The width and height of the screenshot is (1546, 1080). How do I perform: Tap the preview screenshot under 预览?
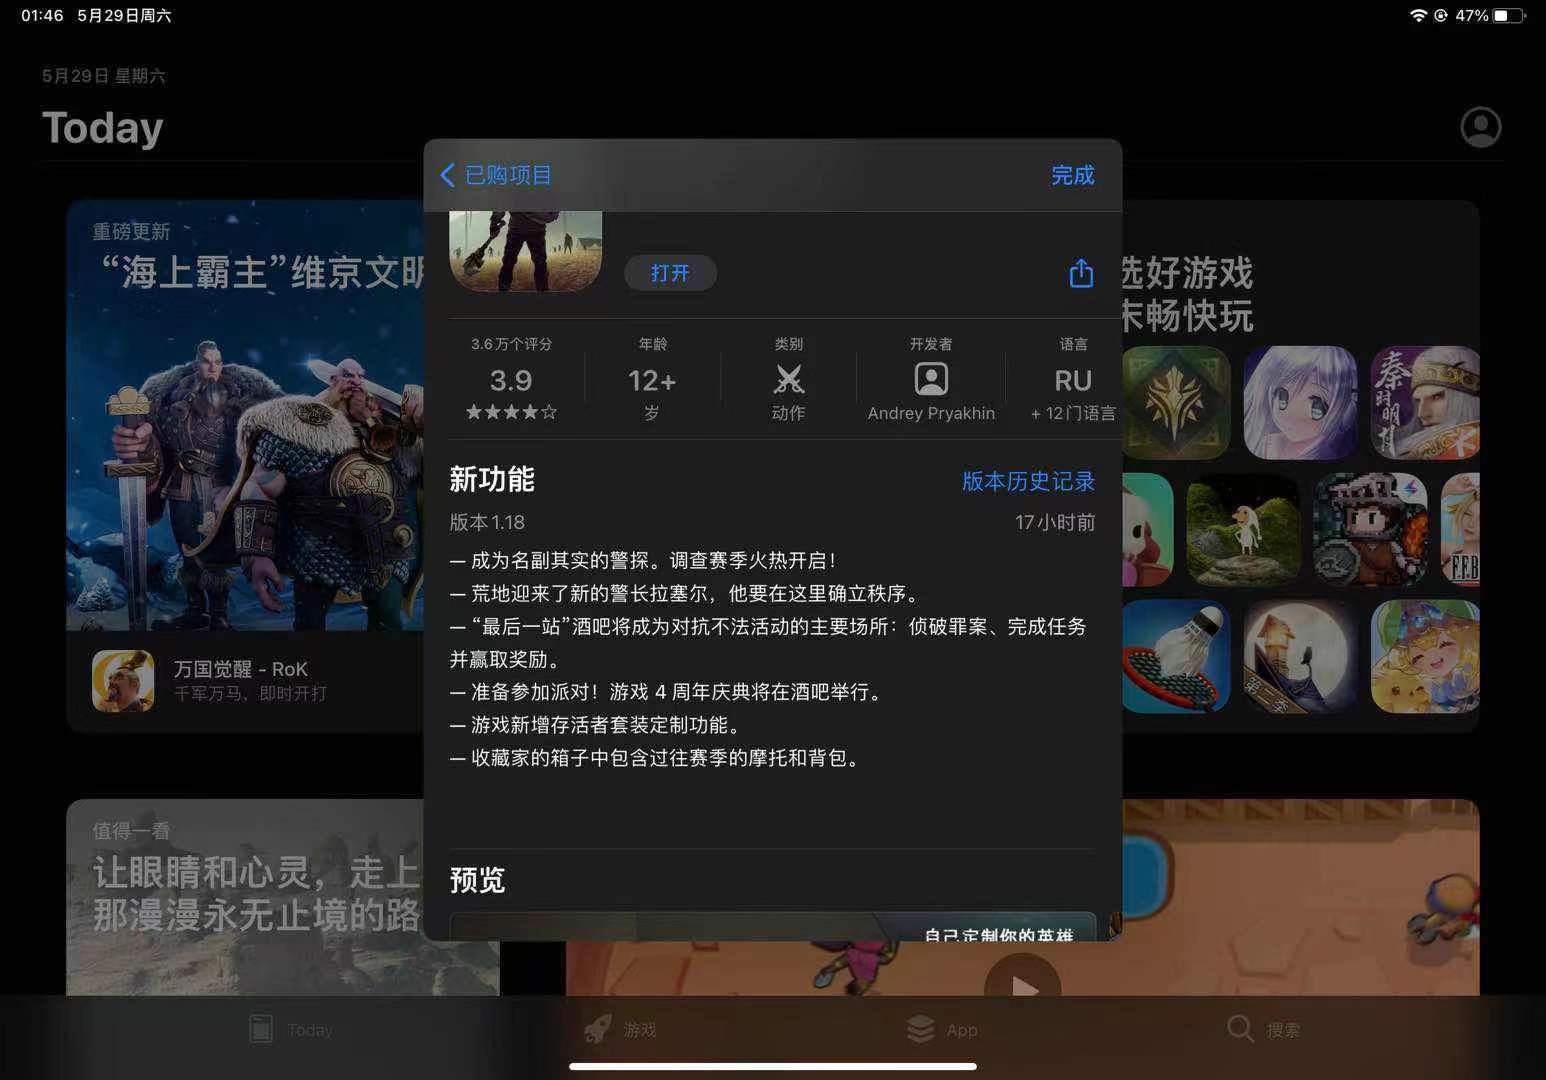773,927
